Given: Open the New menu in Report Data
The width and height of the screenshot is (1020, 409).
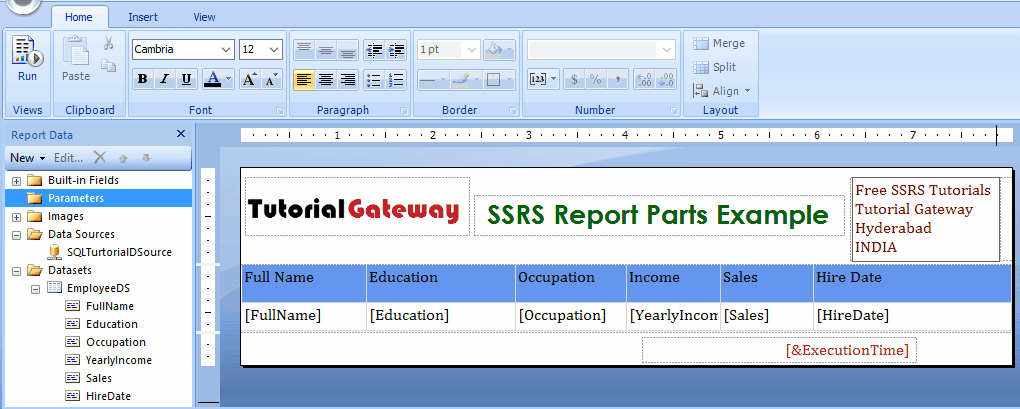Looking at the screenshot, I should (x=27, y=158).
